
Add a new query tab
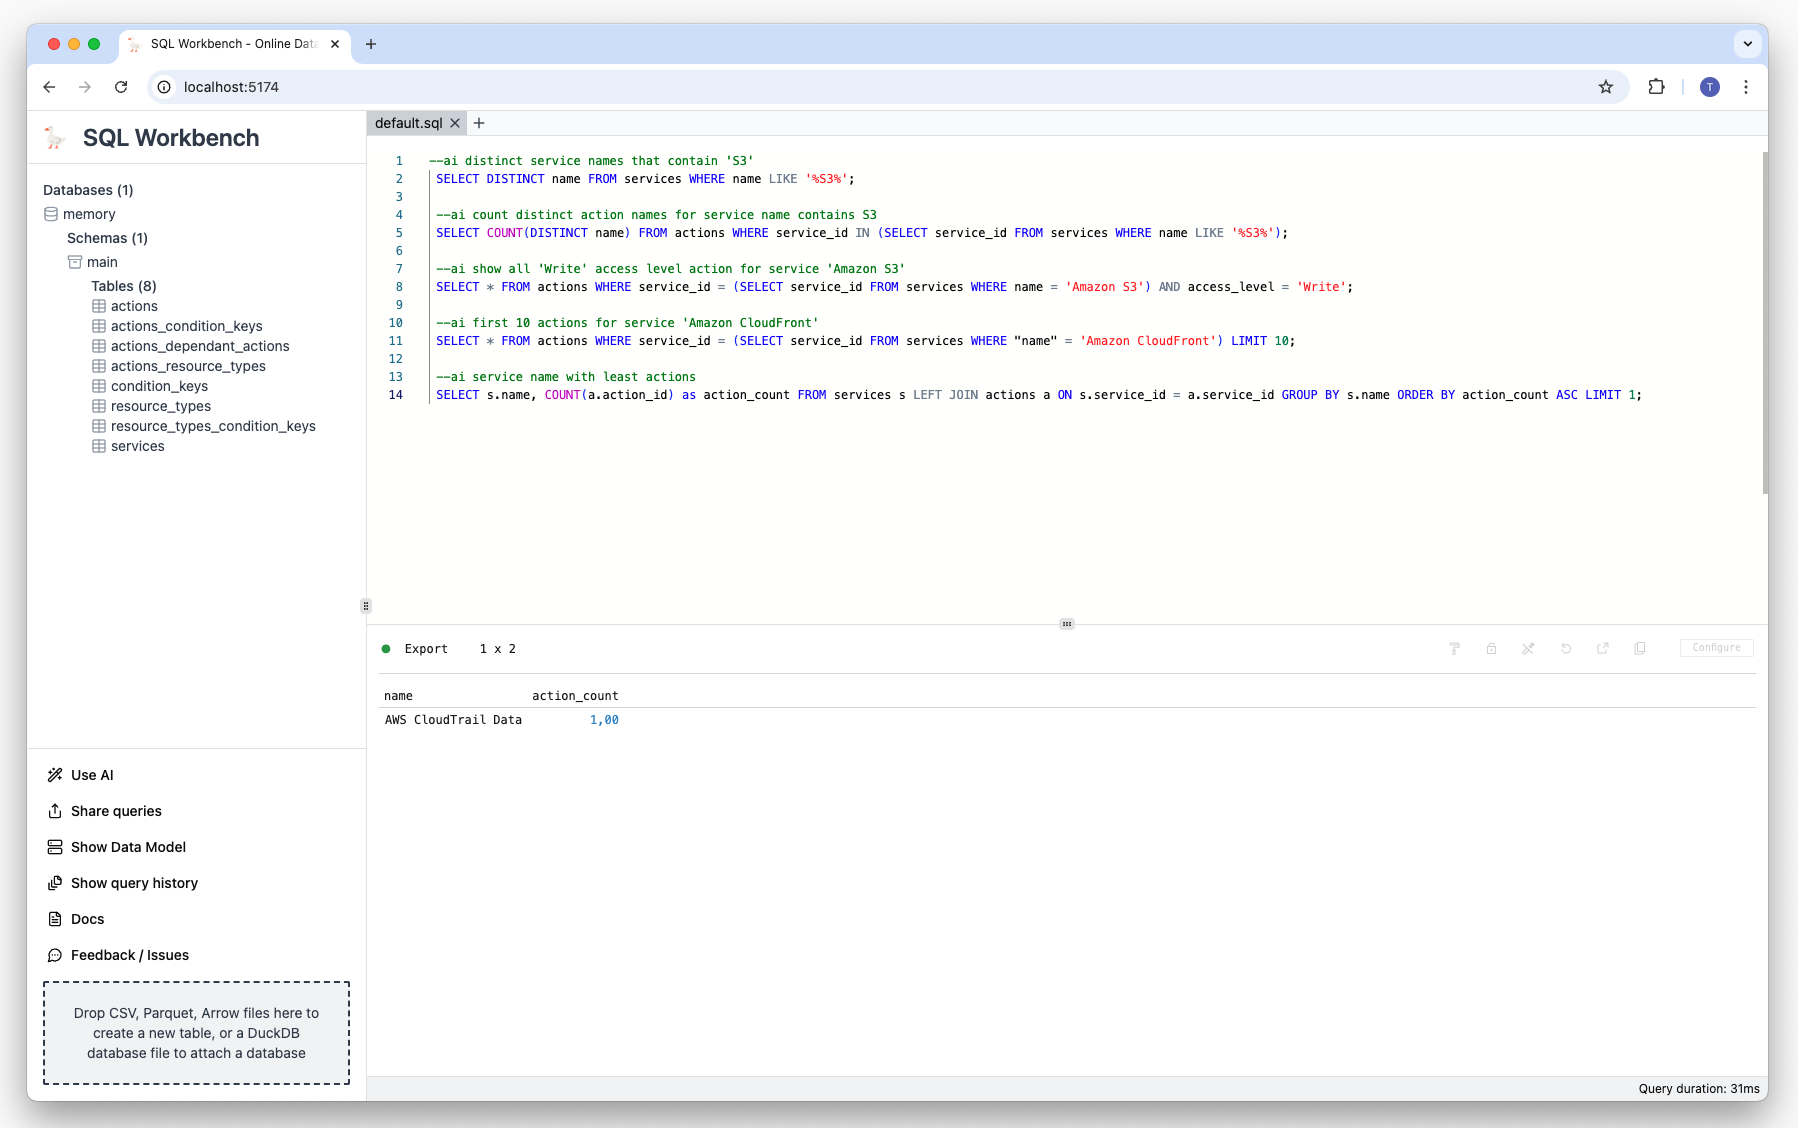(479, 123)
